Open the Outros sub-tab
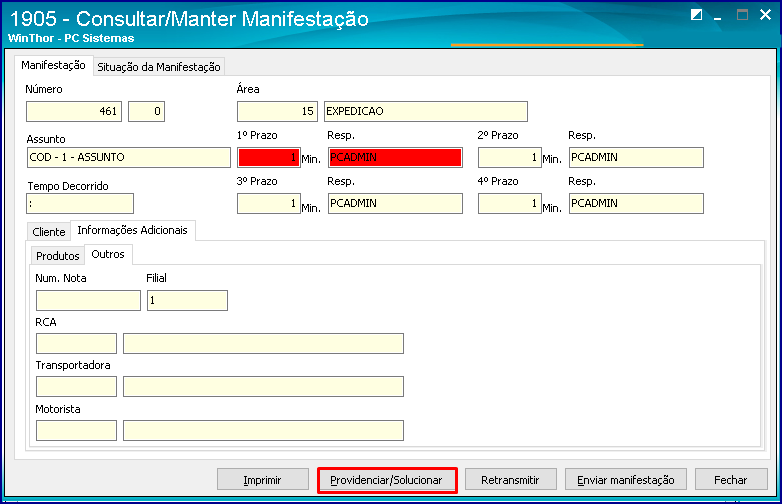The height and width of the screenshot is (504, 782). click(x=108, y=254)
